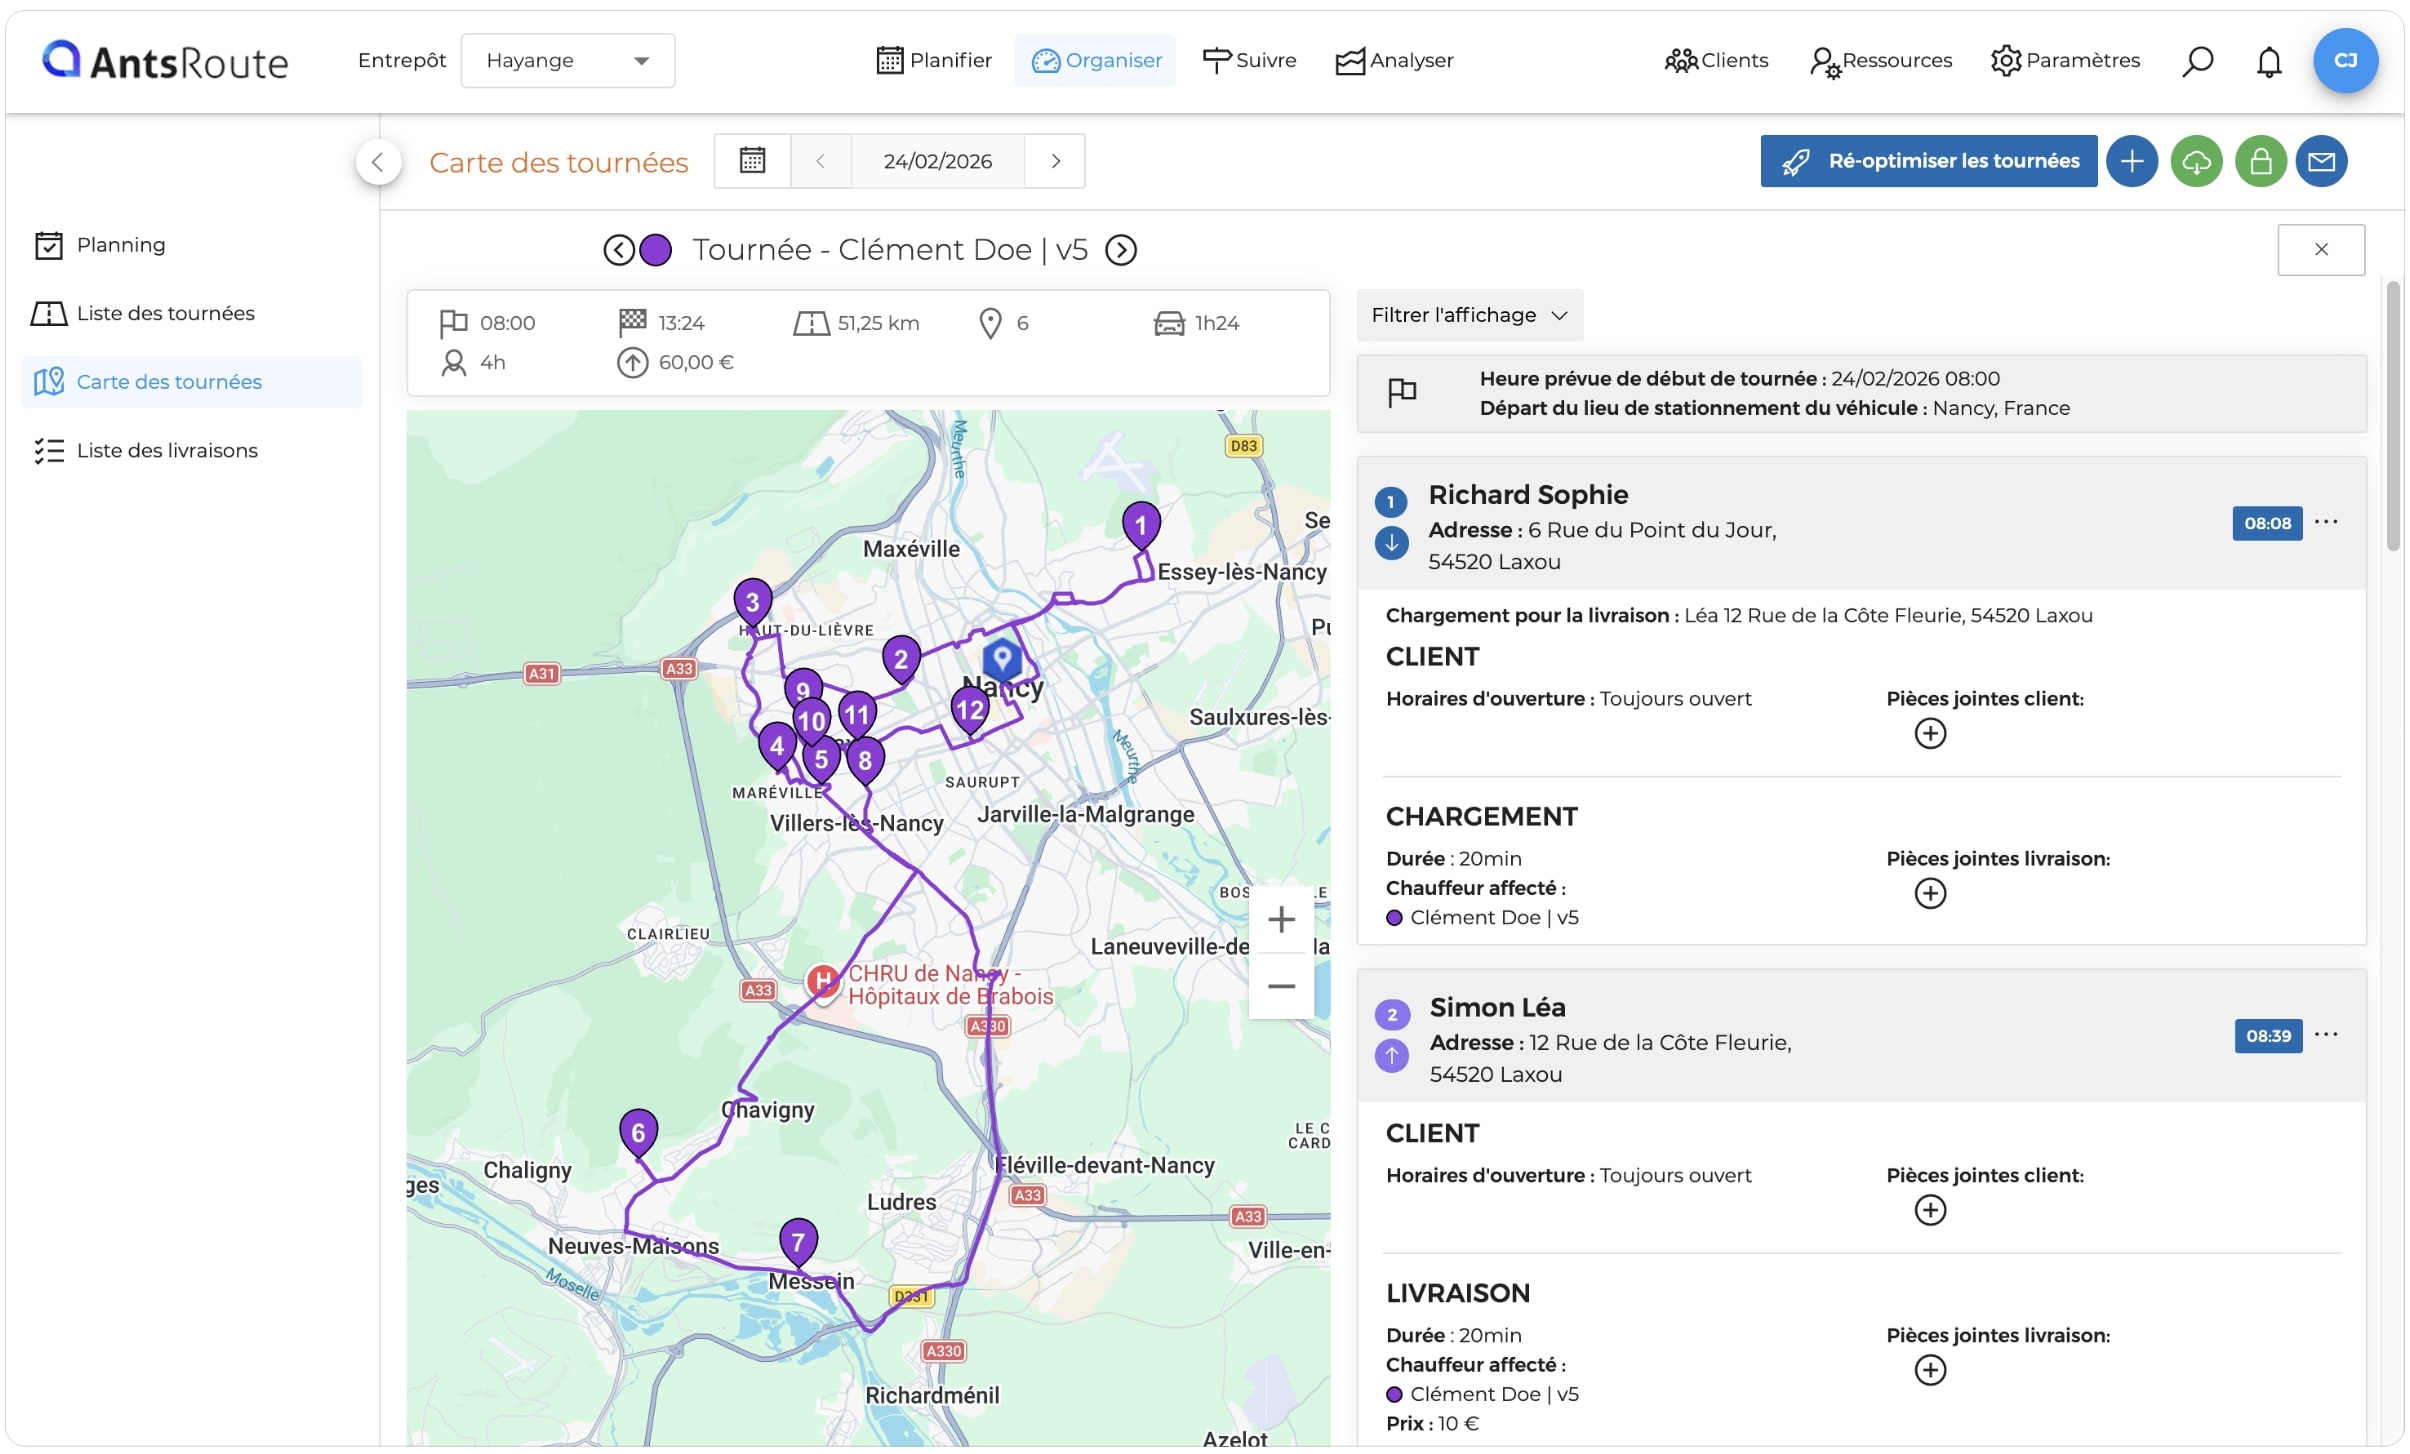Collapse the left sidebar panel
This screenshot has height=1454, width=2410.
pyautogui.click(x=378, y=162)
